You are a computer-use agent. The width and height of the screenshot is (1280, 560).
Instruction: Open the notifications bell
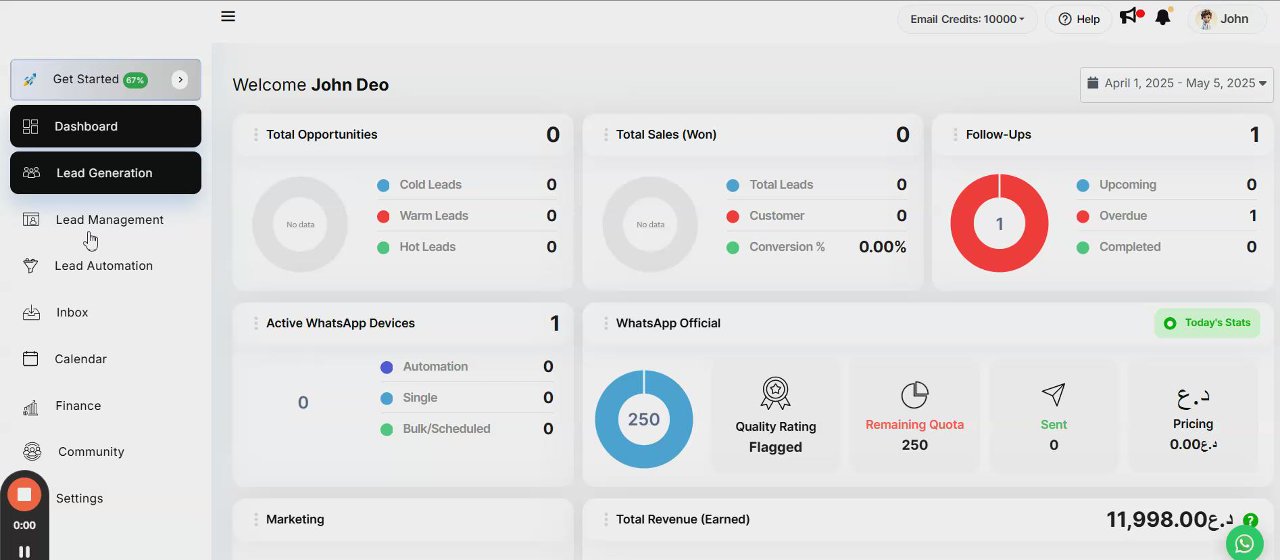[x=1162, y=18]
